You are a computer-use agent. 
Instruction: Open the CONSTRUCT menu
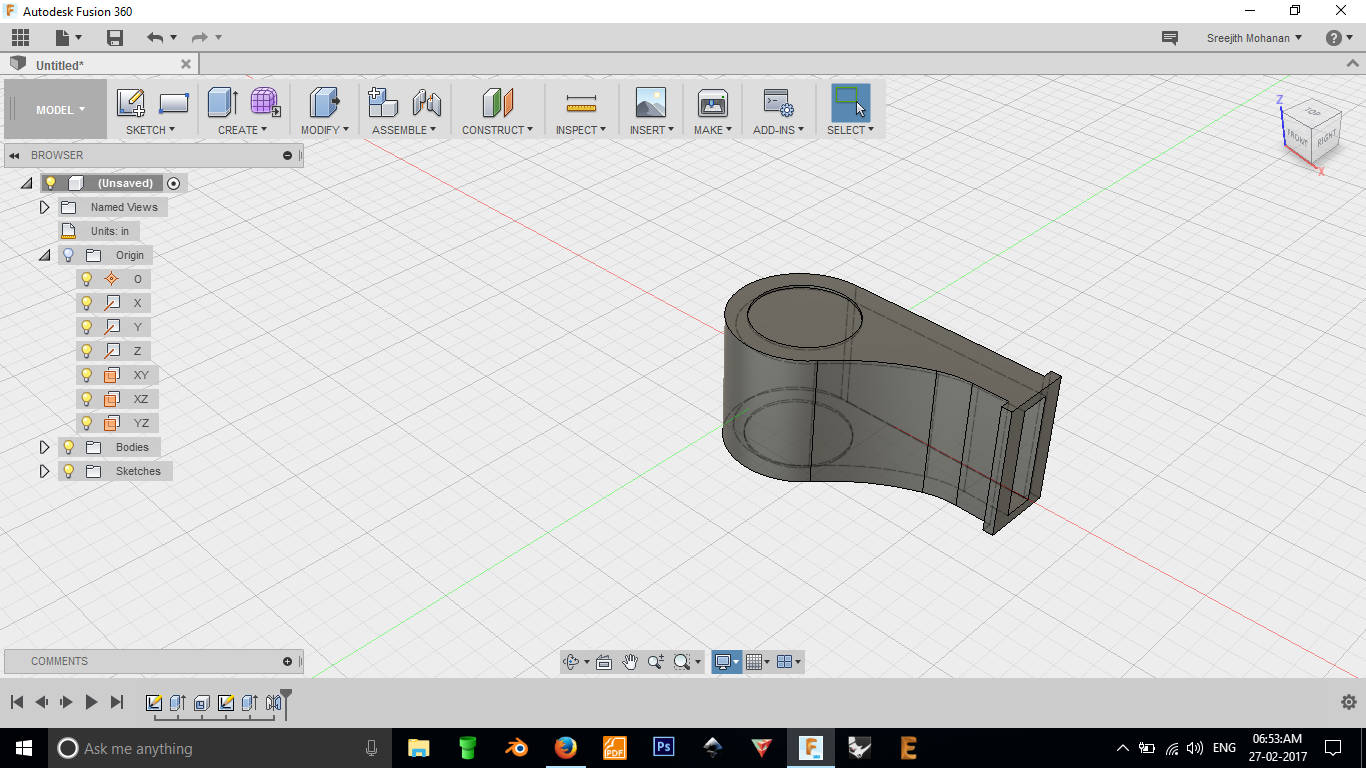click(497, 130)
